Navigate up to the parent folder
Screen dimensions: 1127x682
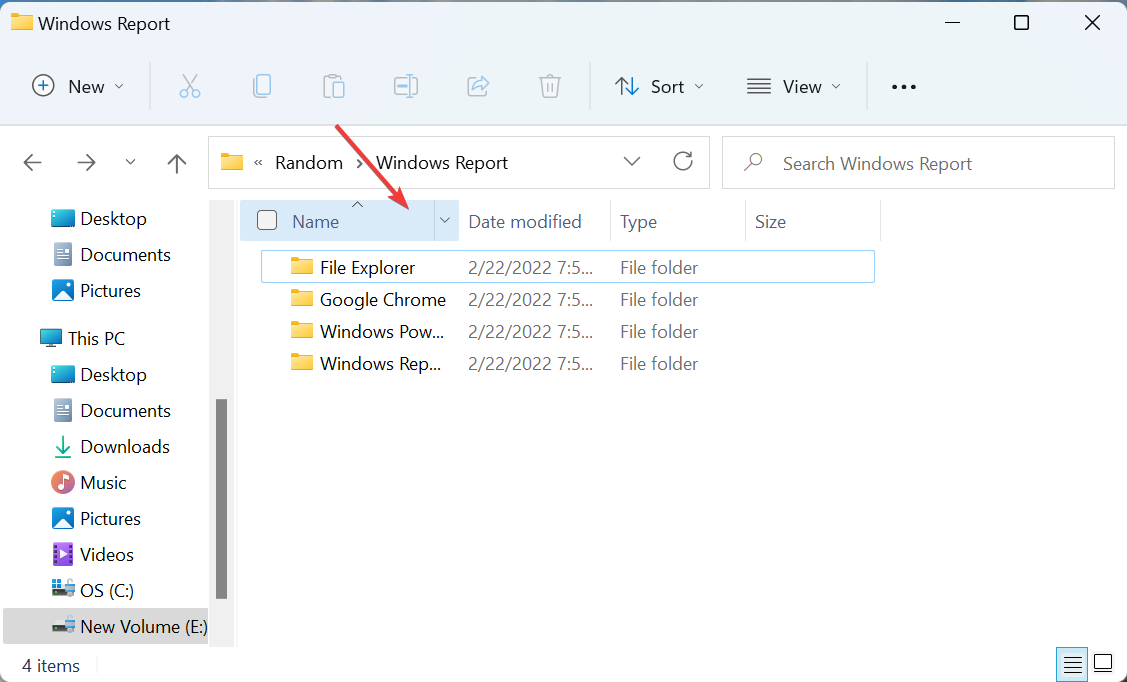176,162
